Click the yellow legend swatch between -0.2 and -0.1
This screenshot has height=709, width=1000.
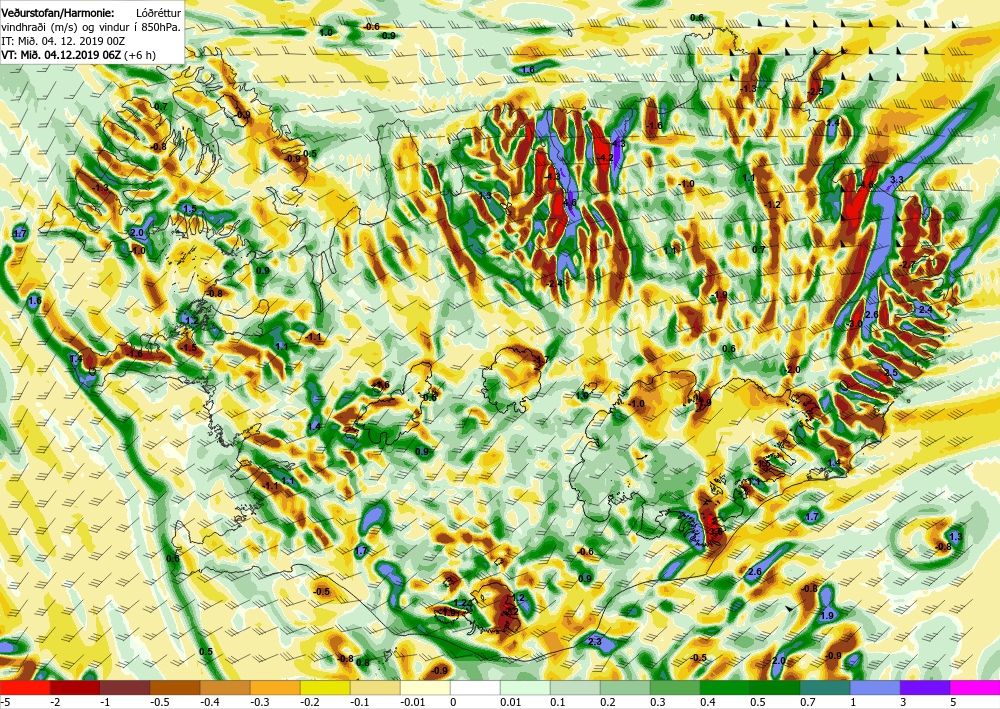(x=325, y=687)
